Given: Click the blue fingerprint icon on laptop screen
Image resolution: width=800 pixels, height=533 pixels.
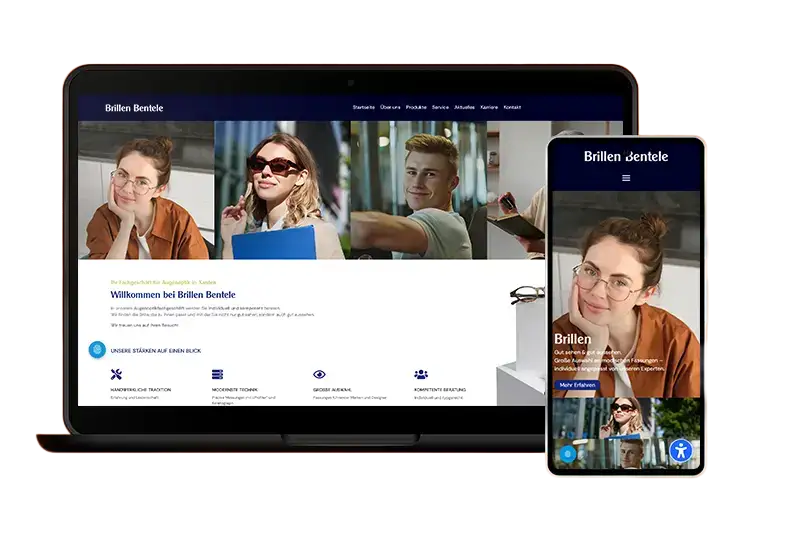Looking at the screenshot, I should coord(97,350).
